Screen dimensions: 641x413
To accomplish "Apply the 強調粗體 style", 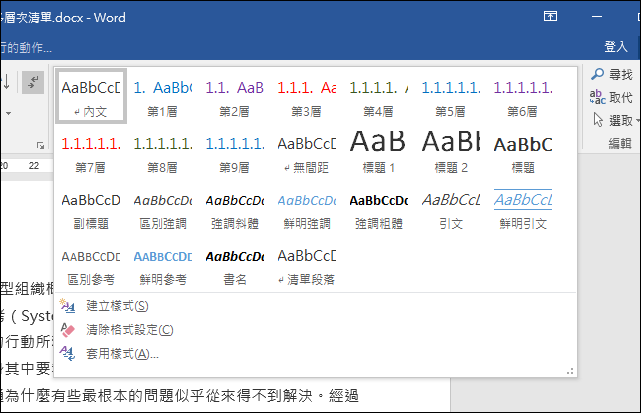I will [x=379, y=209].
